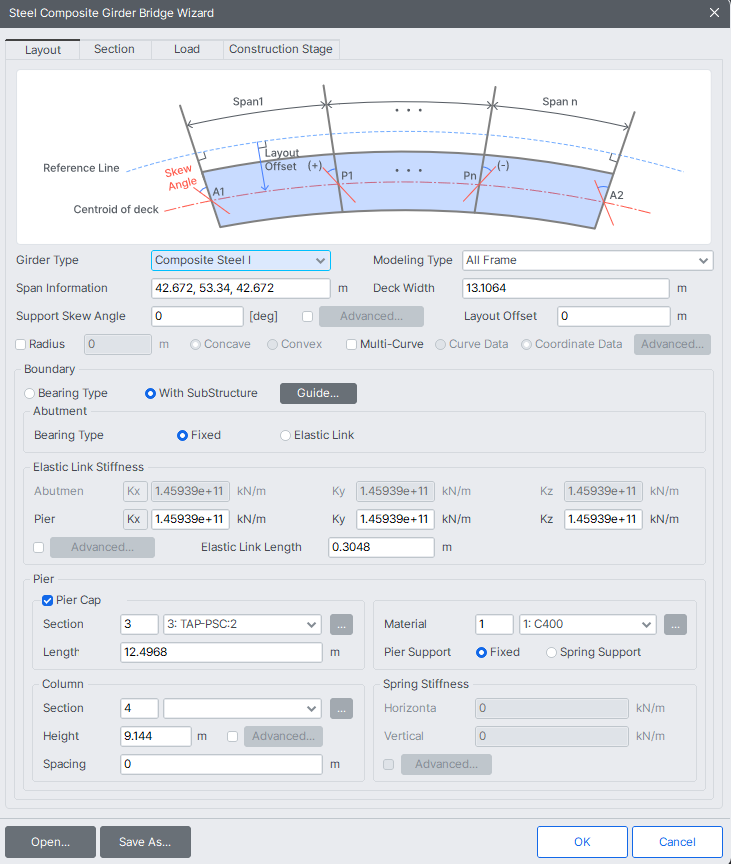Uncheck the Pier Cap checkbox
This screenshot has height=864, width=731.
pyautogui.click(x=47, y=600)
